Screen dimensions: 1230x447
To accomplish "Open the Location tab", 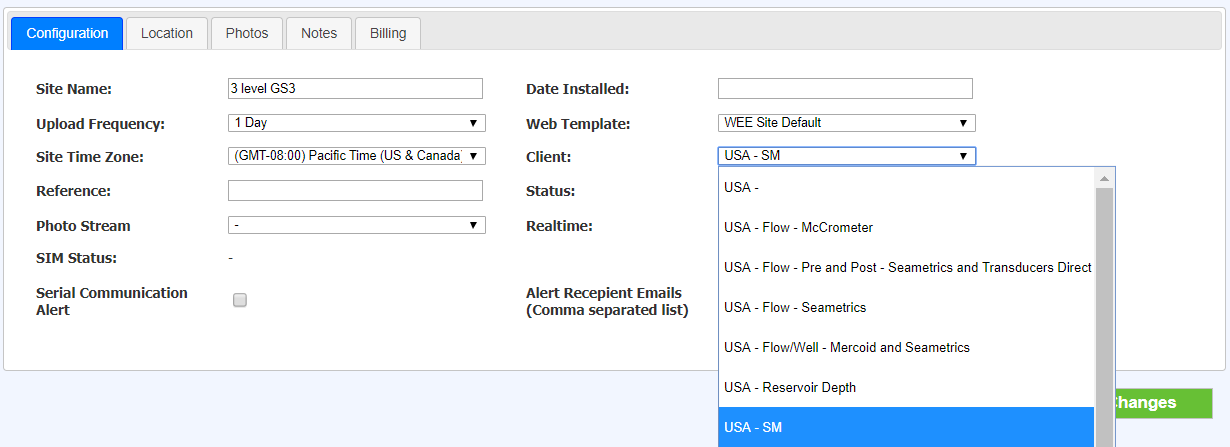I will (x=166, y=33).
